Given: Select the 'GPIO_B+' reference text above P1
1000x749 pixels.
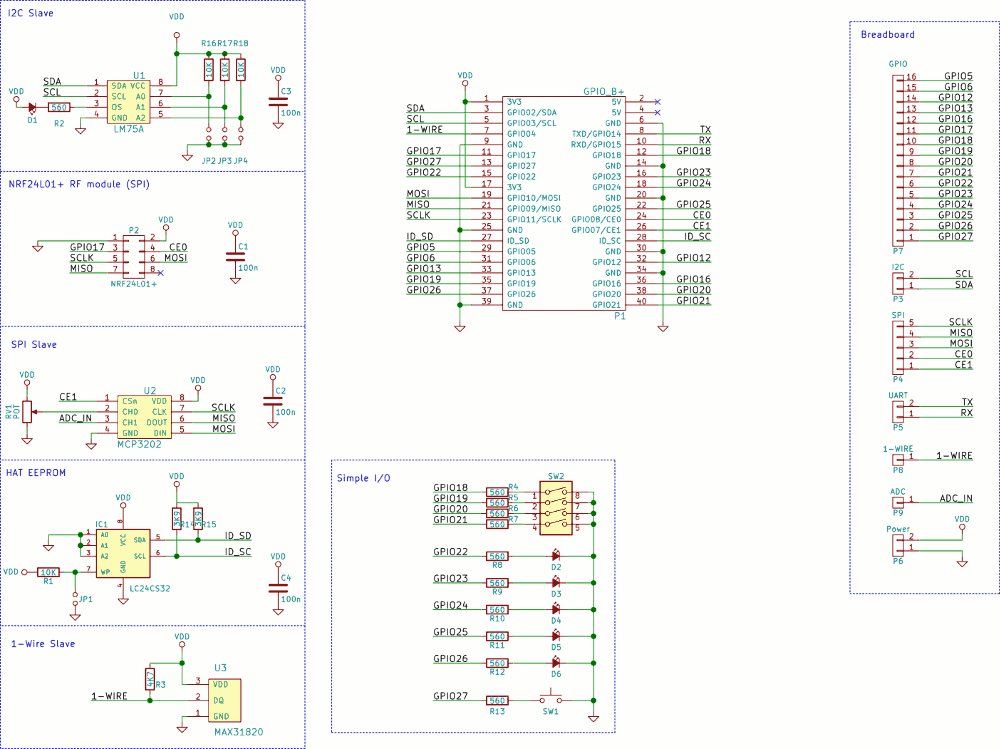Looking at the screenshot, I should click(603, 91).
